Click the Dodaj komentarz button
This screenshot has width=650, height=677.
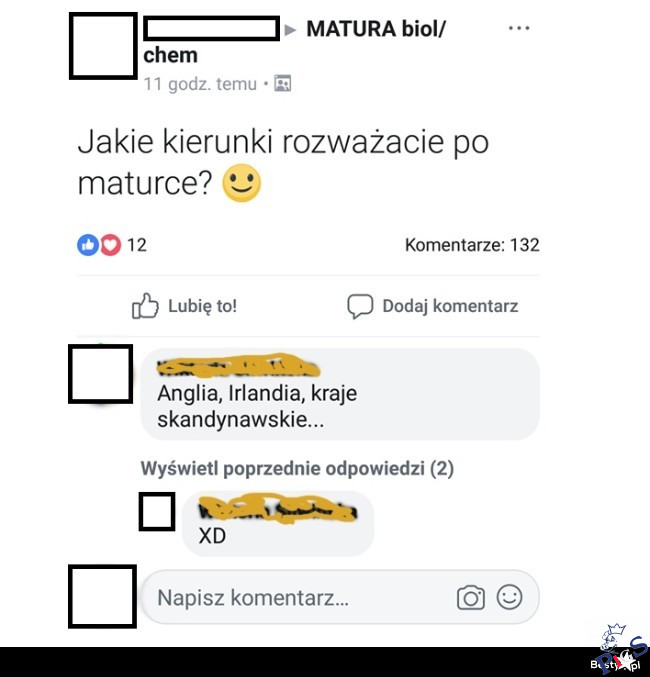433,306
